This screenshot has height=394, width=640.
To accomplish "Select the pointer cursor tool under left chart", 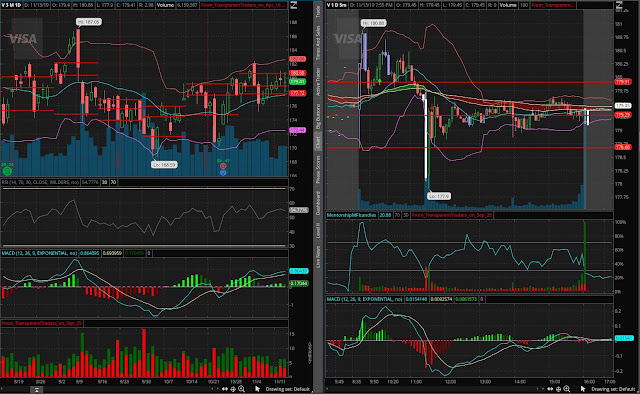I will pos(258,389).
